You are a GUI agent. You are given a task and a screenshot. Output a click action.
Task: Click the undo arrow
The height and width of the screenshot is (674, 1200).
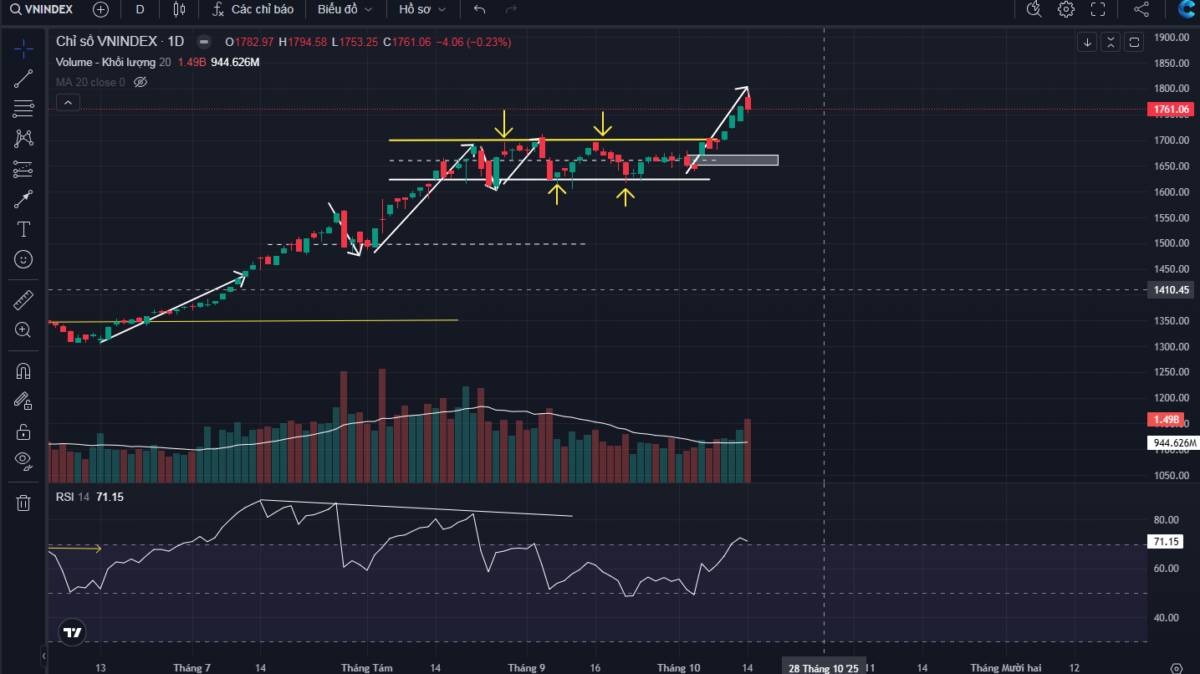[x=479, y=10]
